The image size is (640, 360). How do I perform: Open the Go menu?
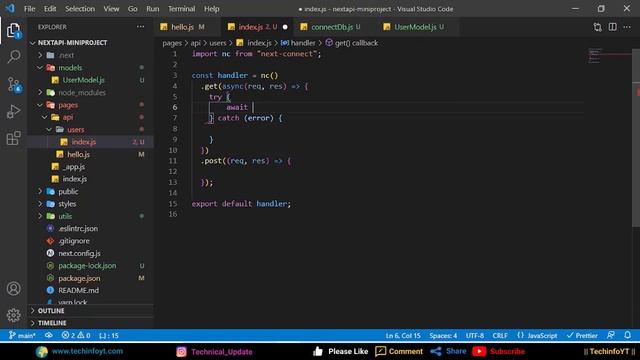[x=133, y=9]
